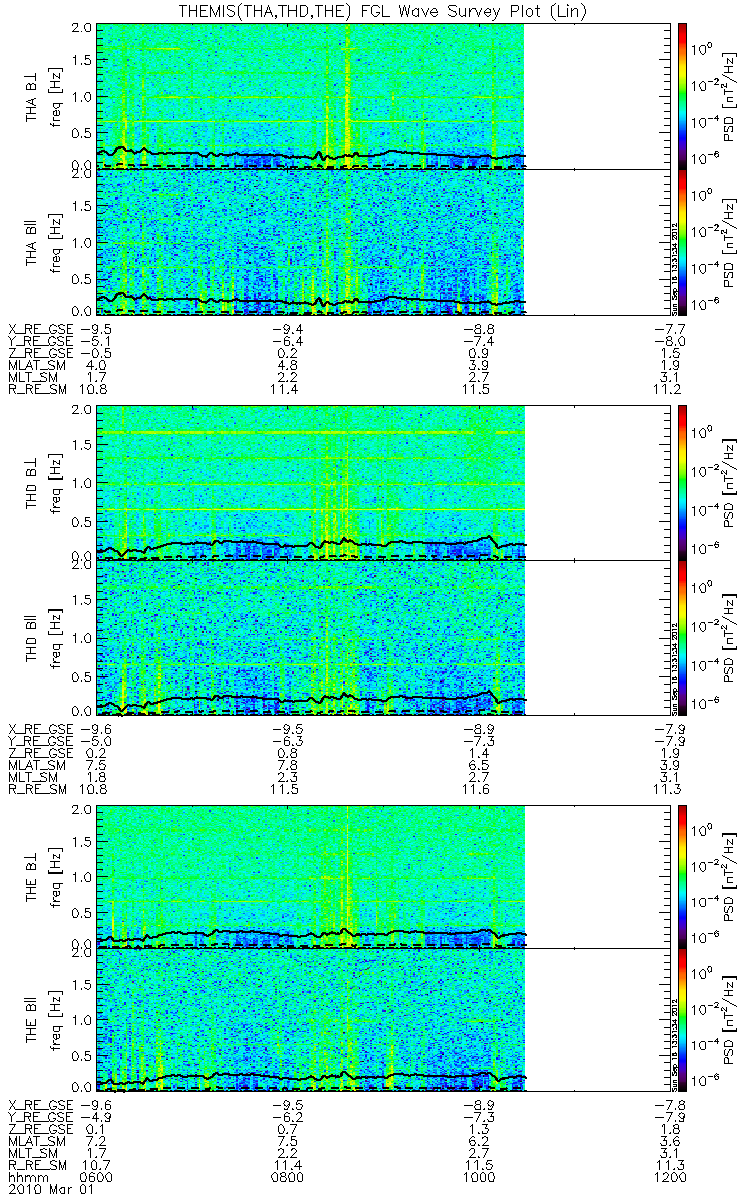The width and height of the screenshot is (750, 1200).
Task: Click the PSD color bar beside THD B-perpendicular
Action: [682, 483]
